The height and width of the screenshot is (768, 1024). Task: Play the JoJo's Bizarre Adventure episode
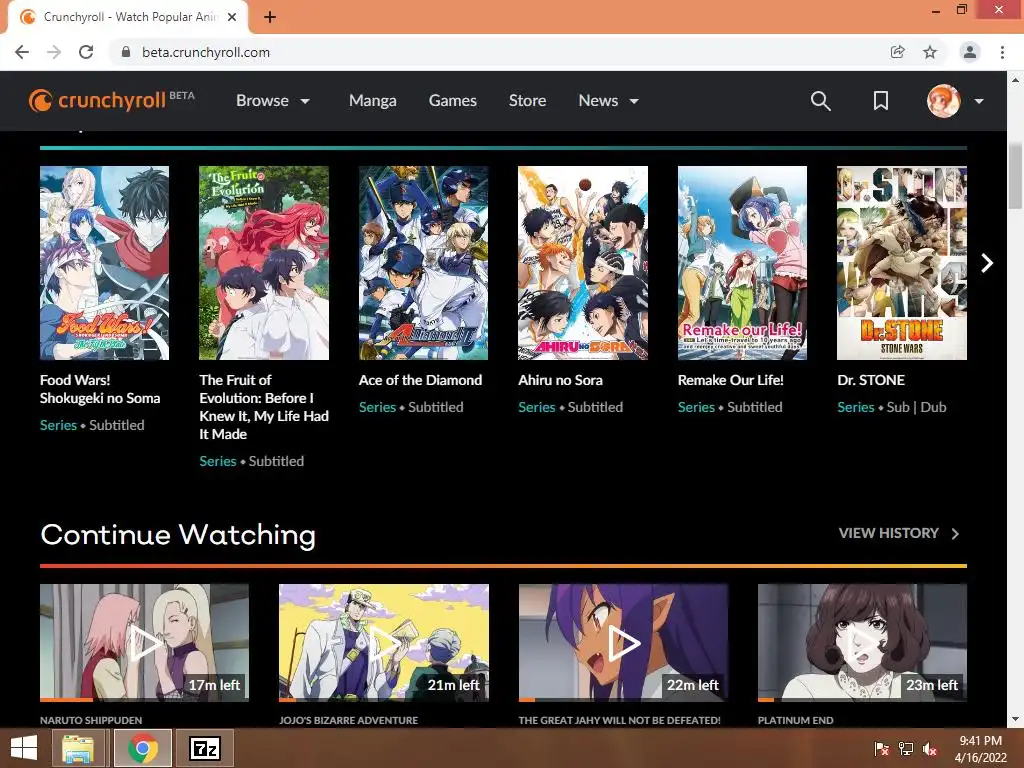pos(384,643)
